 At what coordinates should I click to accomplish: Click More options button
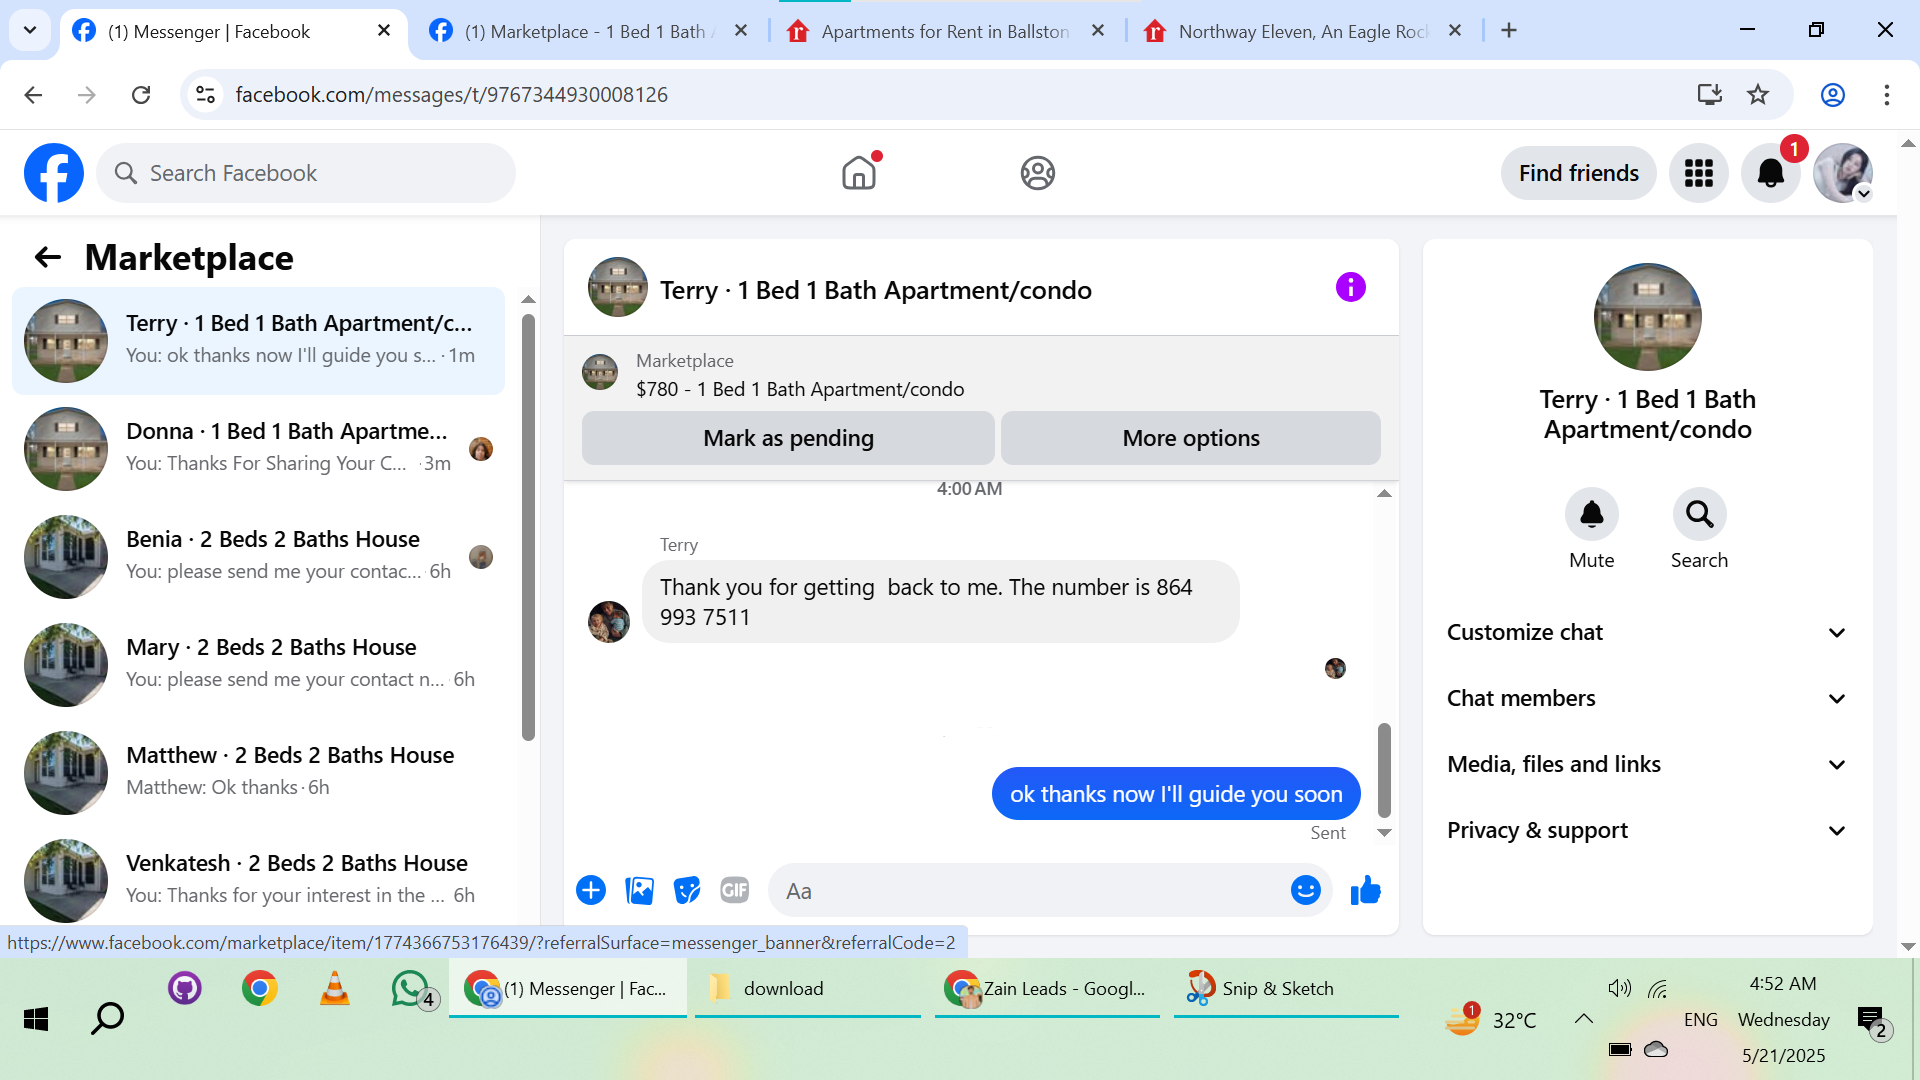pyautogui.click(x=1191, y=438)
